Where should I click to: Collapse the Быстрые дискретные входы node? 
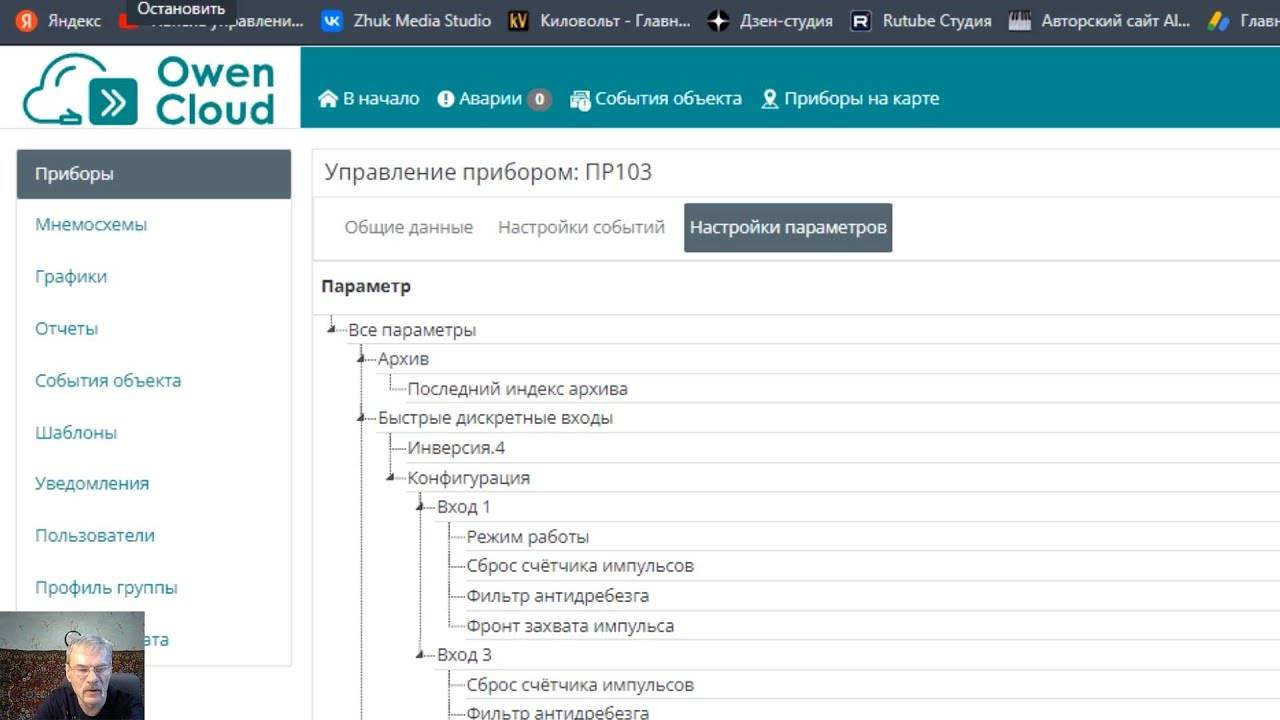[x=362, y=417]
